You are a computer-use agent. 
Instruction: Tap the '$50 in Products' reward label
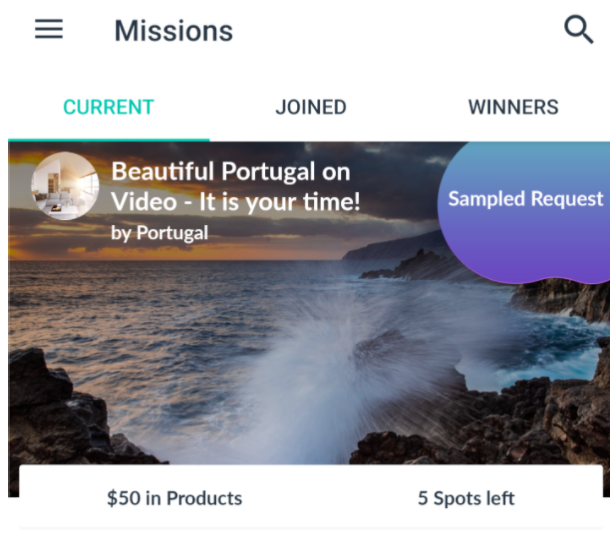click(174, 498)
